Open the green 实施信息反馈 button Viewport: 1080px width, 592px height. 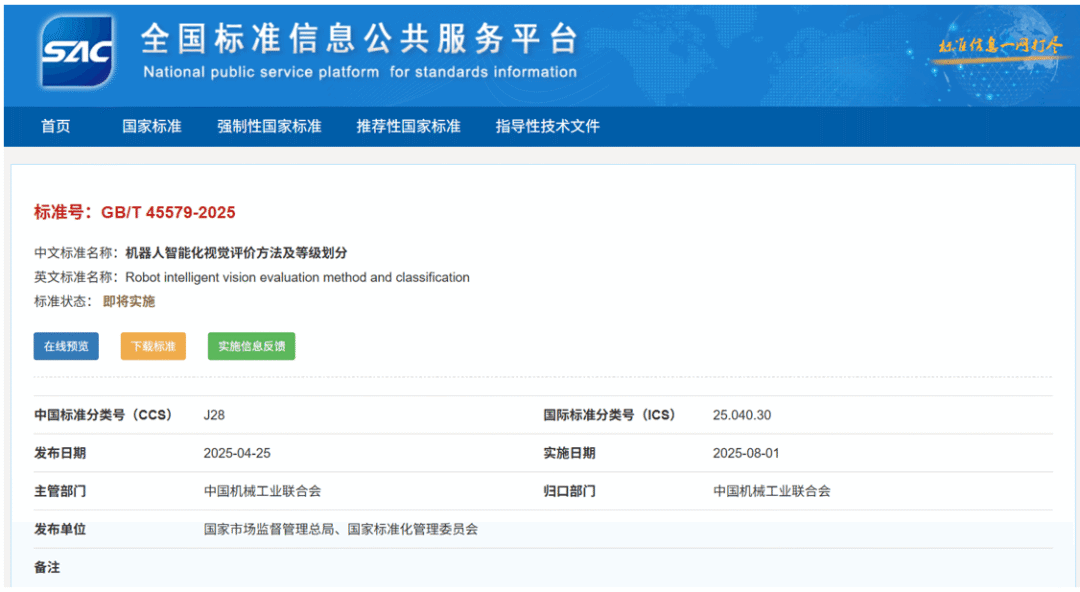pos(251,347)
